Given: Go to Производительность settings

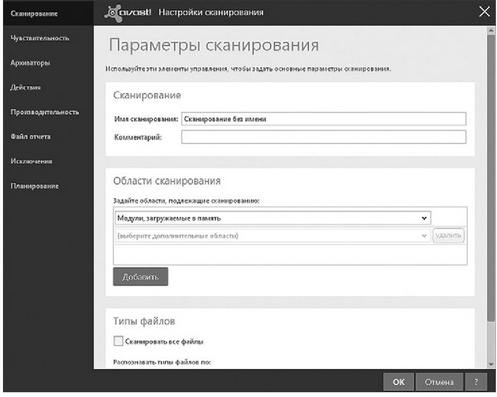Looking at the screenshot, I should click(45, 112).
